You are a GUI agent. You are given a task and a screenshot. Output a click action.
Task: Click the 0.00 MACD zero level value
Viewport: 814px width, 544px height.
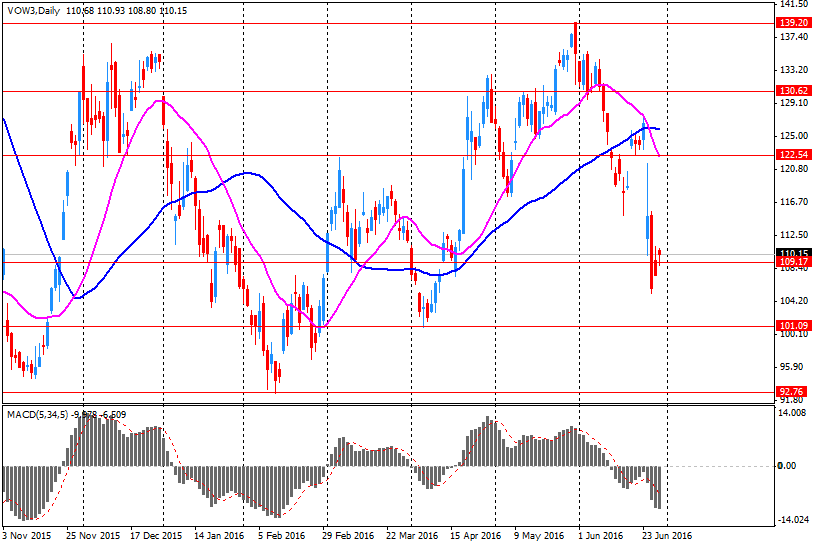[787, 466]
